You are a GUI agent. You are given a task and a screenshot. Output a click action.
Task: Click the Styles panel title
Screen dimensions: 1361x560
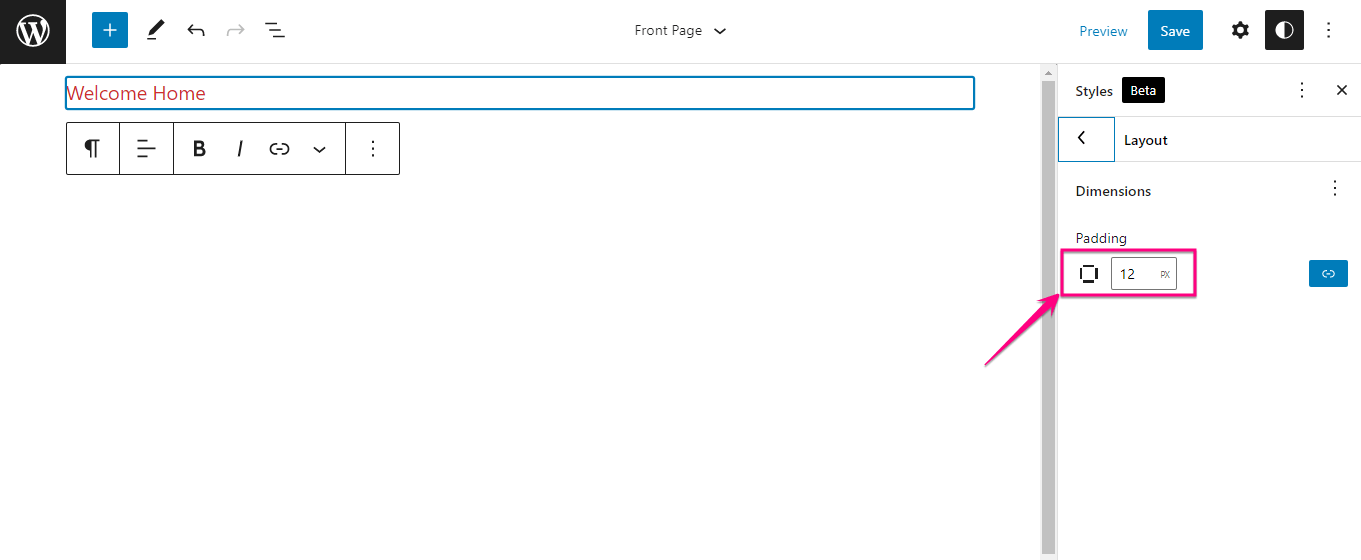(x=1094, y=91)
